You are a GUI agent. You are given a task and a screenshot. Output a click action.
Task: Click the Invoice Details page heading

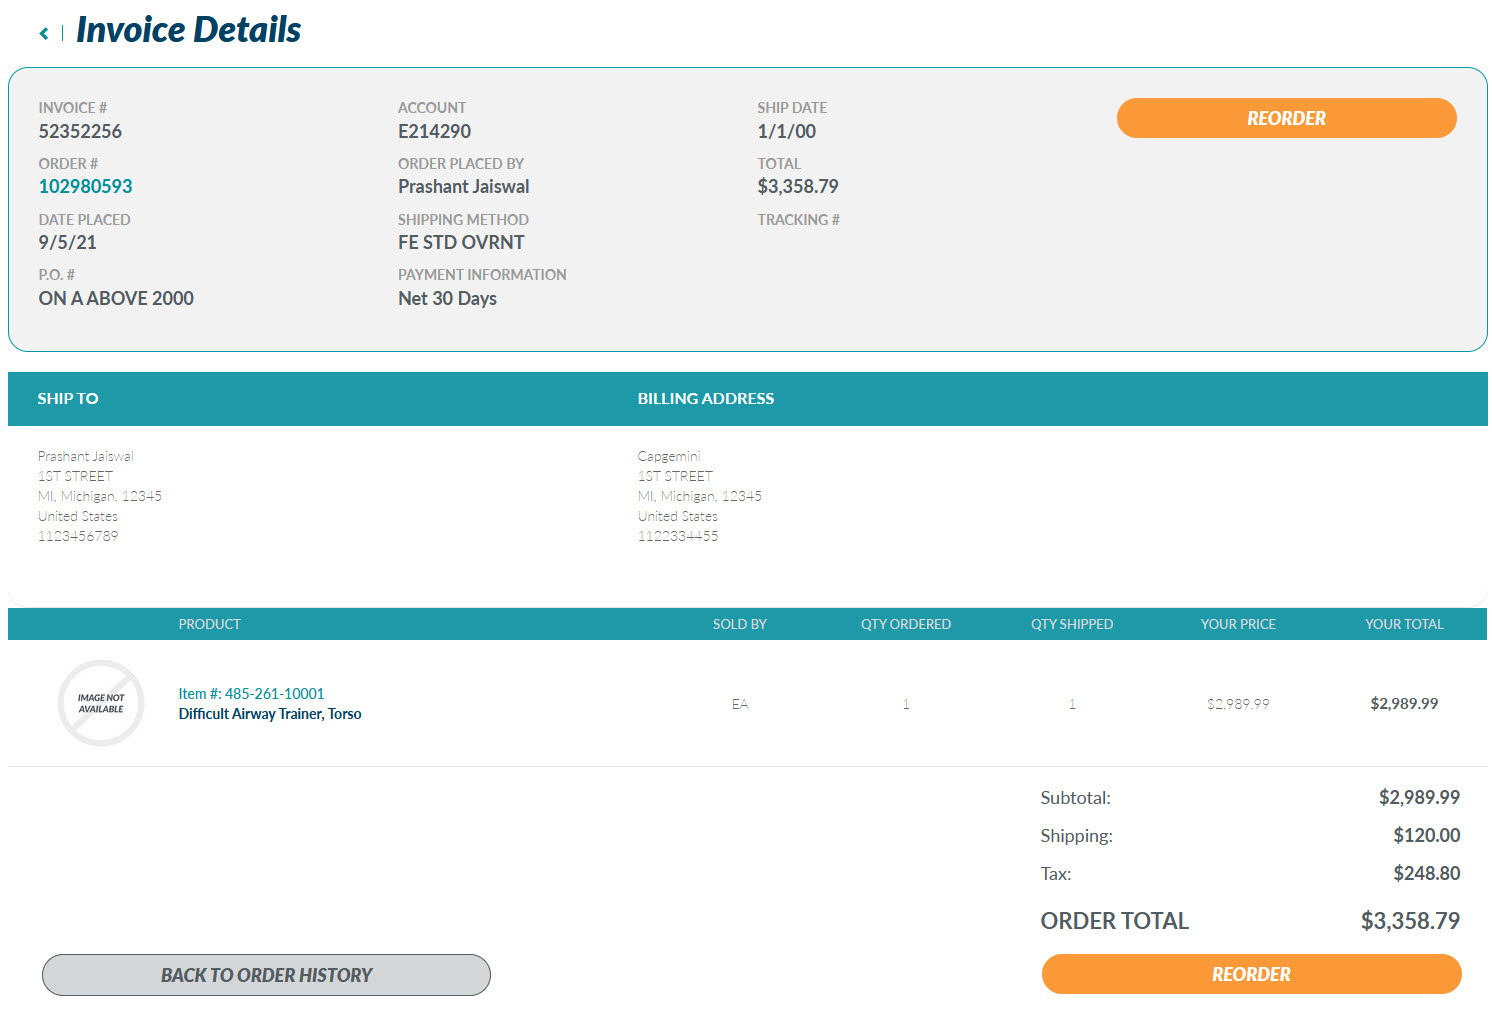coord(188,30)
